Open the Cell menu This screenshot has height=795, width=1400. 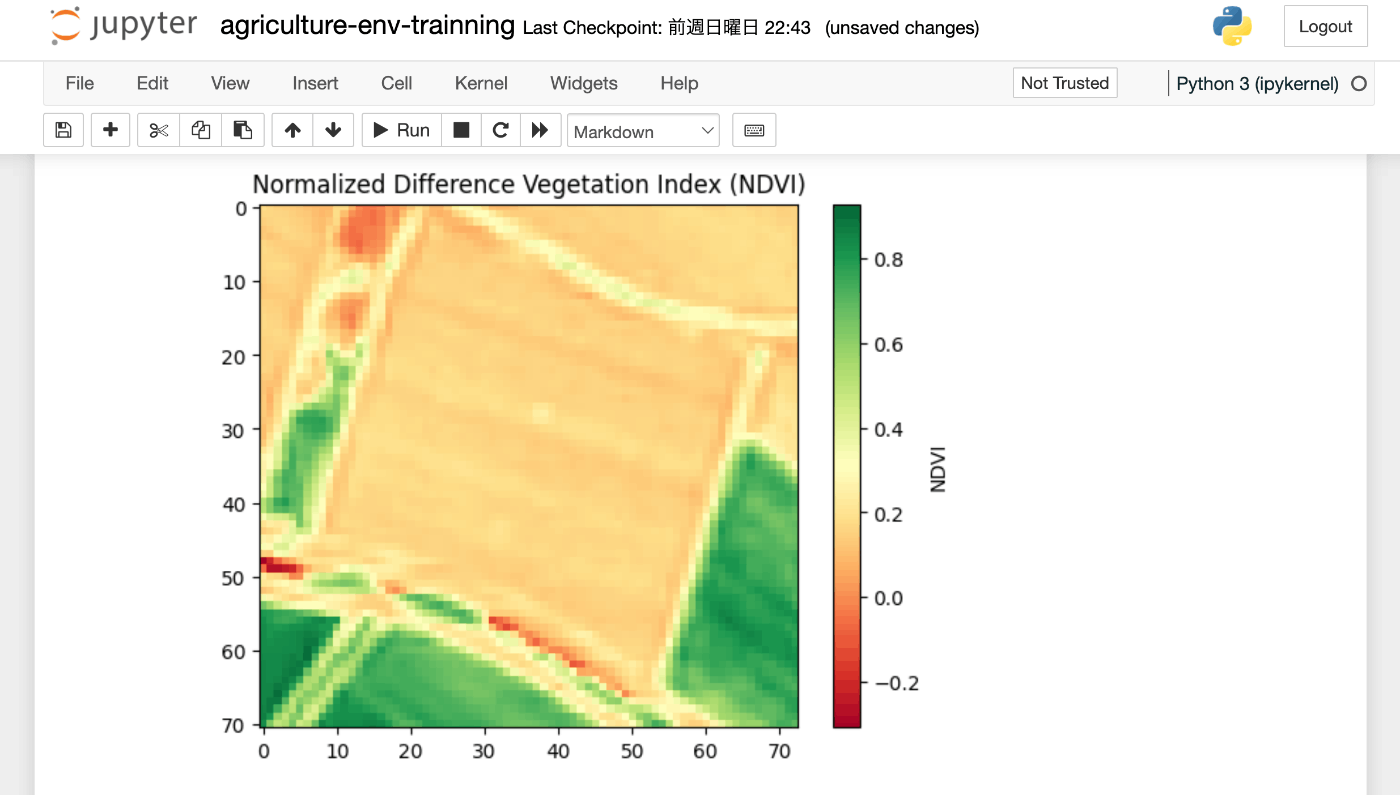point(397,83)
